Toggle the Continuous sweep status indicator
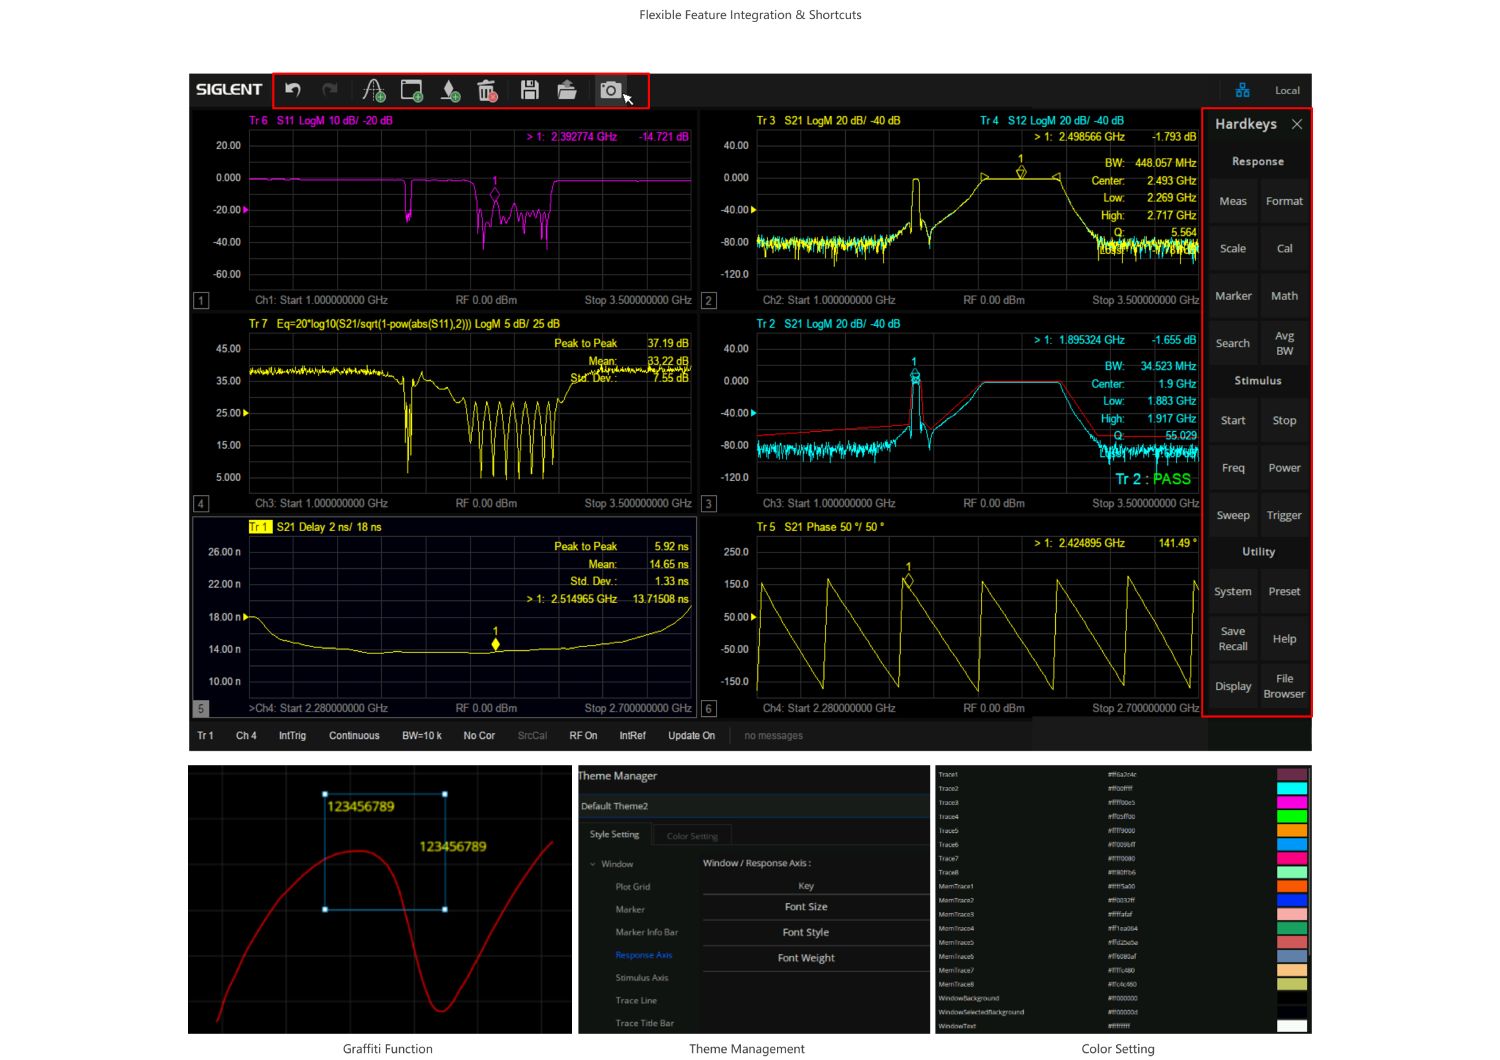 click(354, 736)
